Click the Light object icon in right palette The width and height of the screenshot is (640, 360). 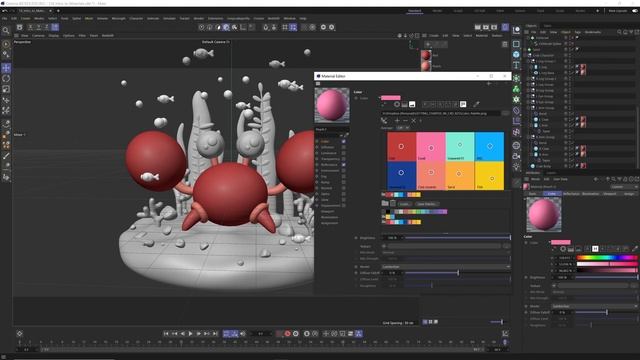[x=516, y=167]
